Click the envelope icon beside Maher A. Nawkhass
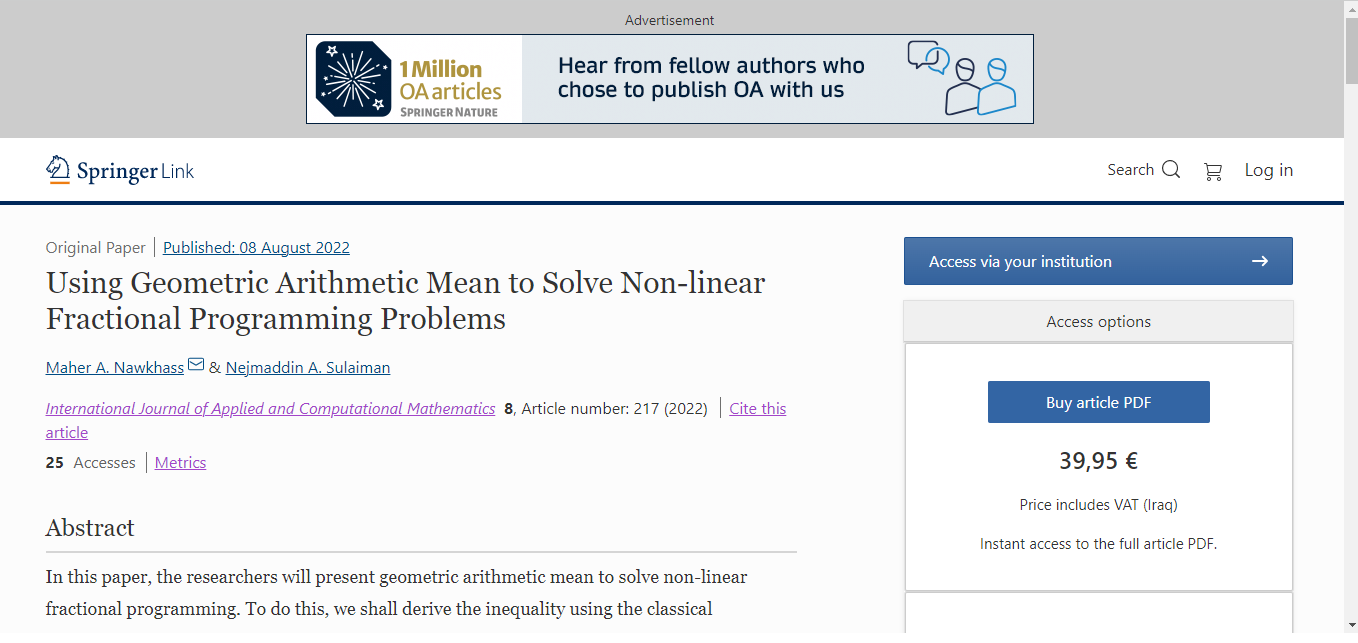This screenshot has width=1358, height=643. pos(196,365)
